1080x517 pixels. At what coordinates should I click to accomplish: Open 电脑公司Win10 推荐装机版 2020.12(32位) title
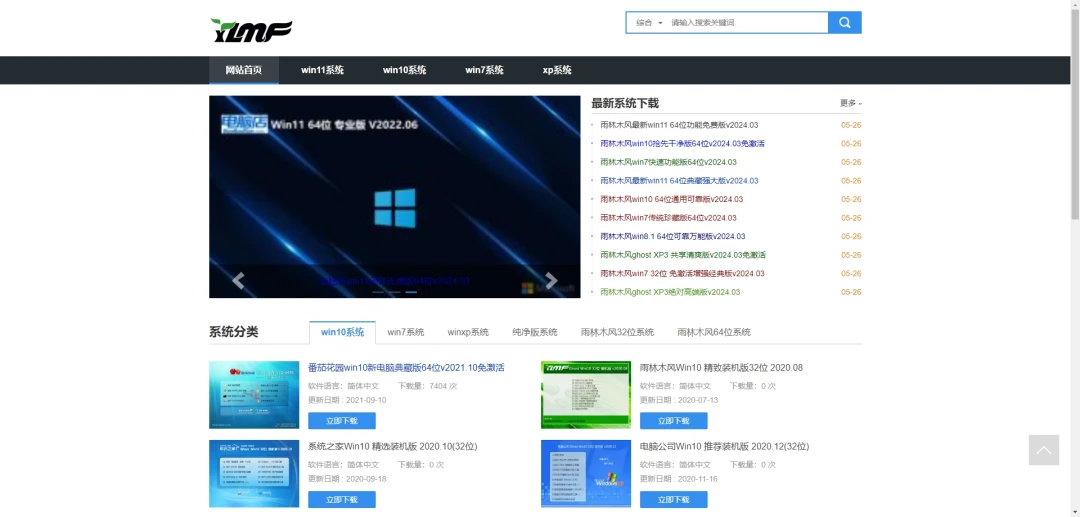point(725,447)
